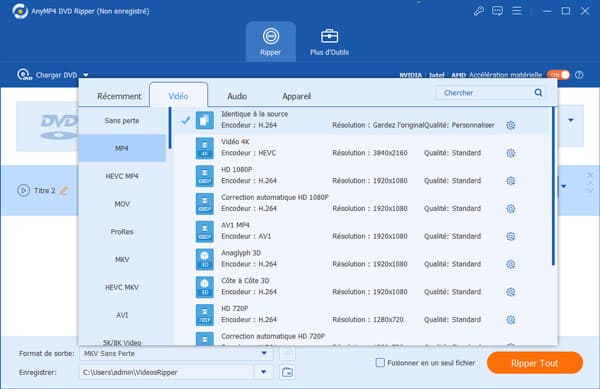
Task: Open the Format de sortie dropdown
Action: pos(264,353)
